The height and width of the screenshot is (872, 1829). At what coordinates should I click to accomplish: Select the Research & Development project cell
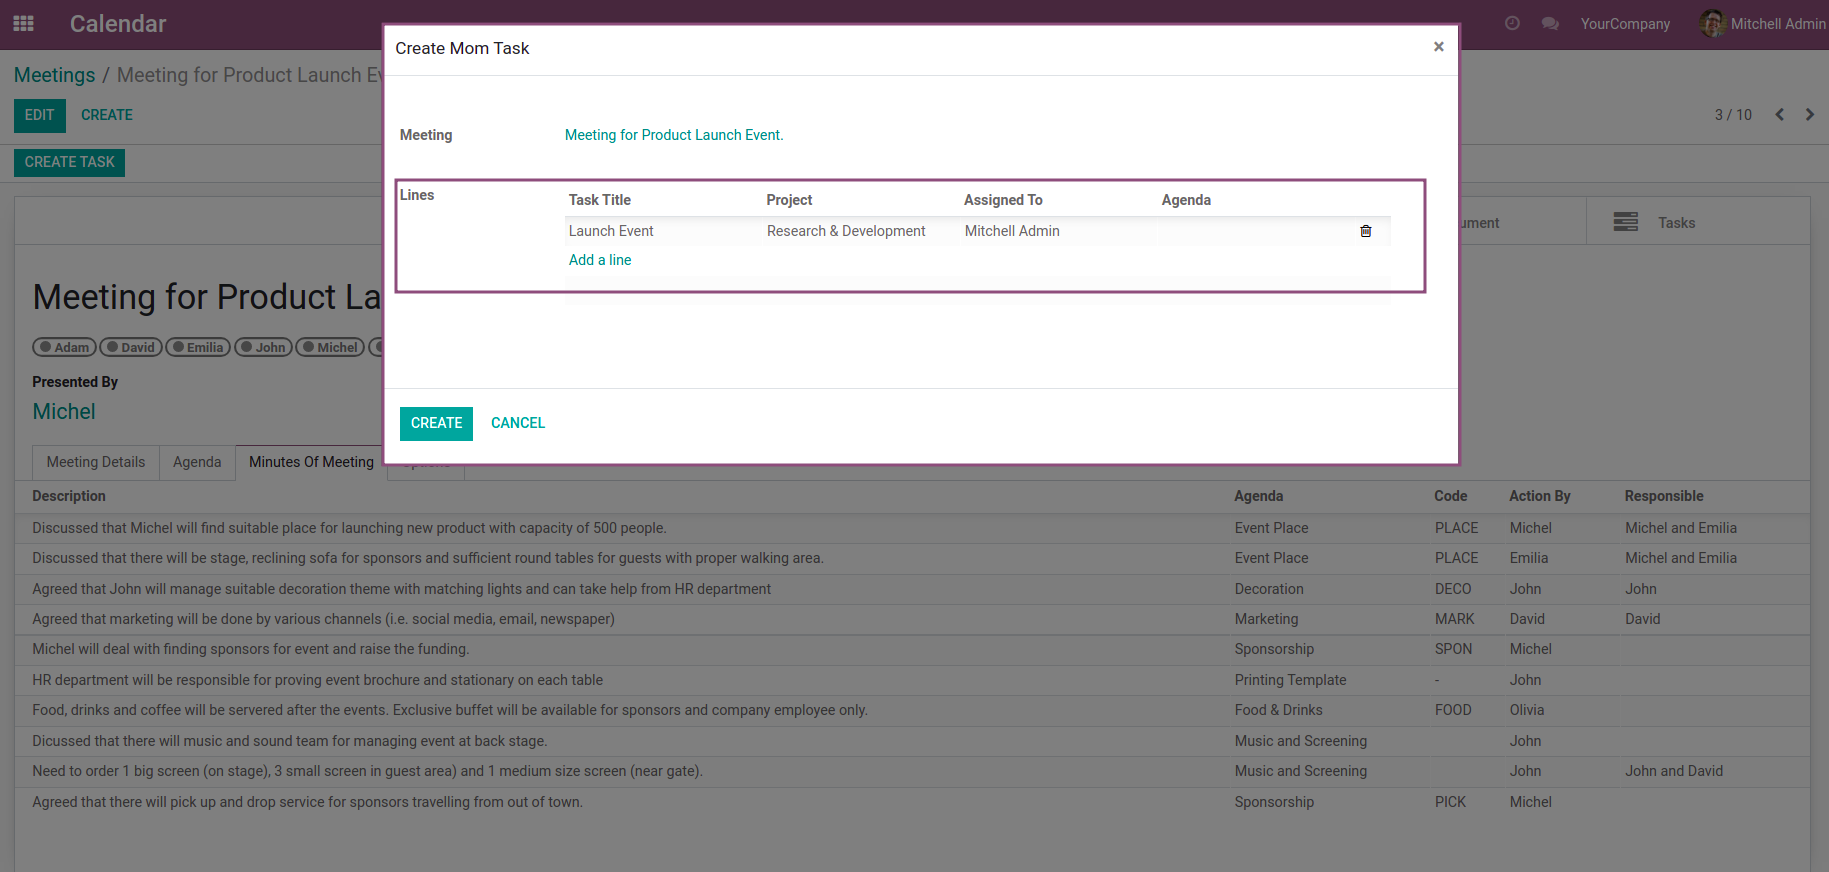(x=846, y=231)
